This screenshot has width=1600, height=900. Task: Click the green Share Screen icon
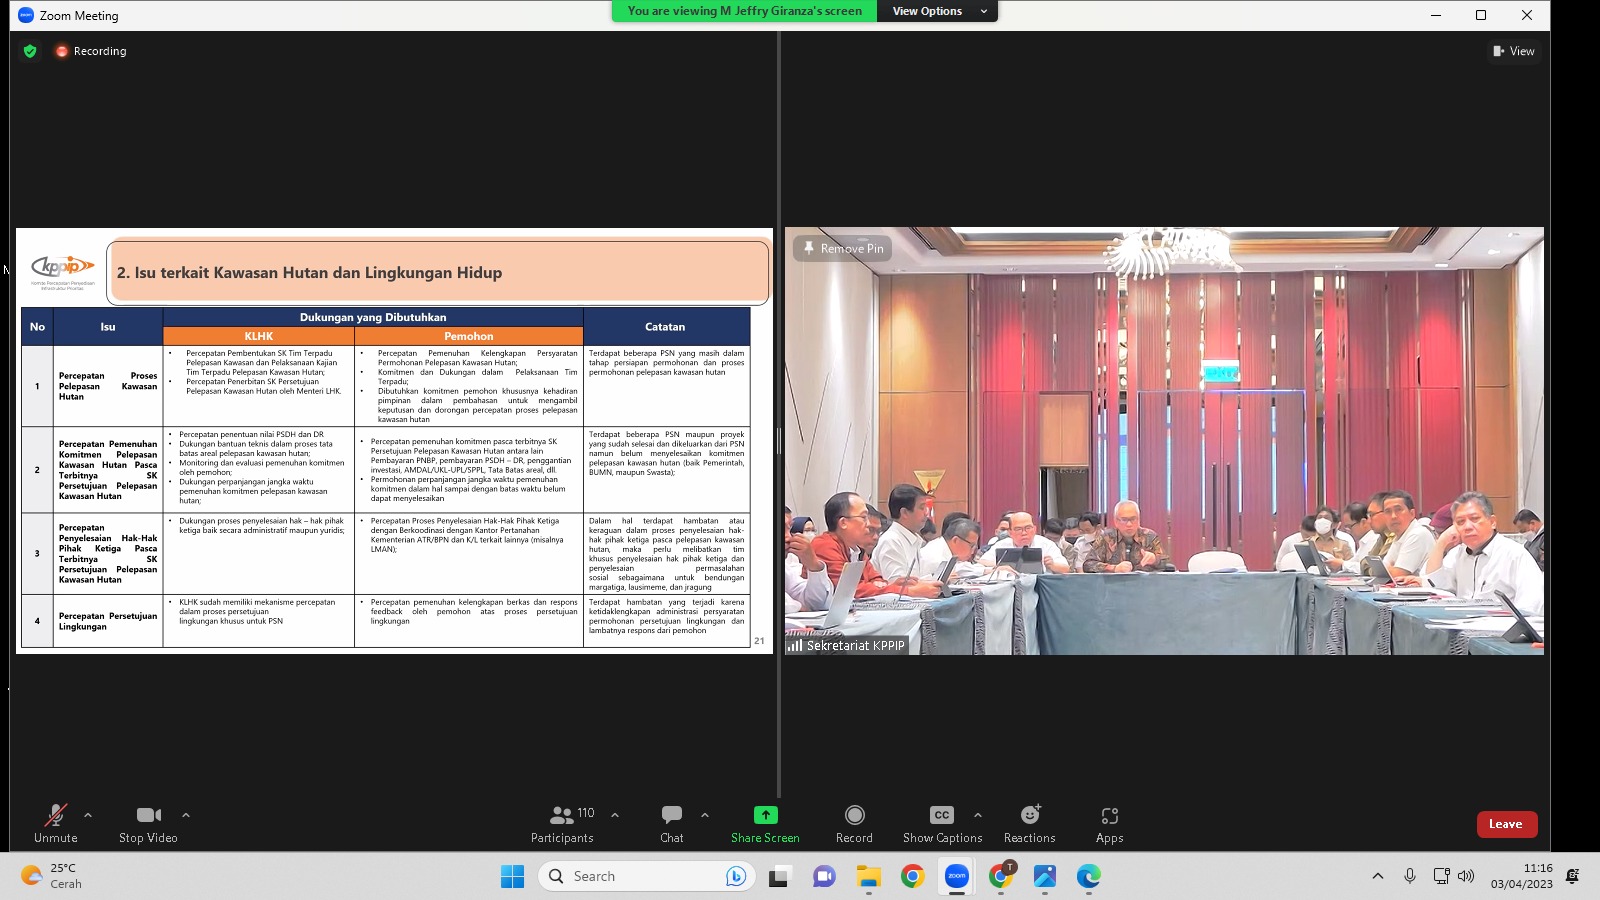pyautogui.click(x=765, y=815)
